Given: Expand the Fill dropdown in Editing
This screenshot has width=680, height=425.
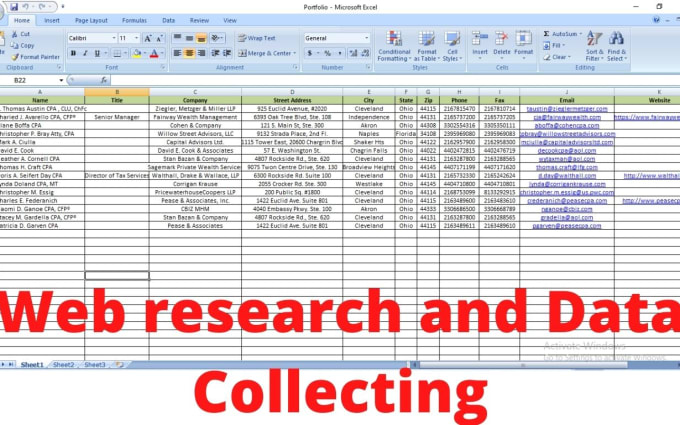Looking at the screenshot, I should [563, 45].
